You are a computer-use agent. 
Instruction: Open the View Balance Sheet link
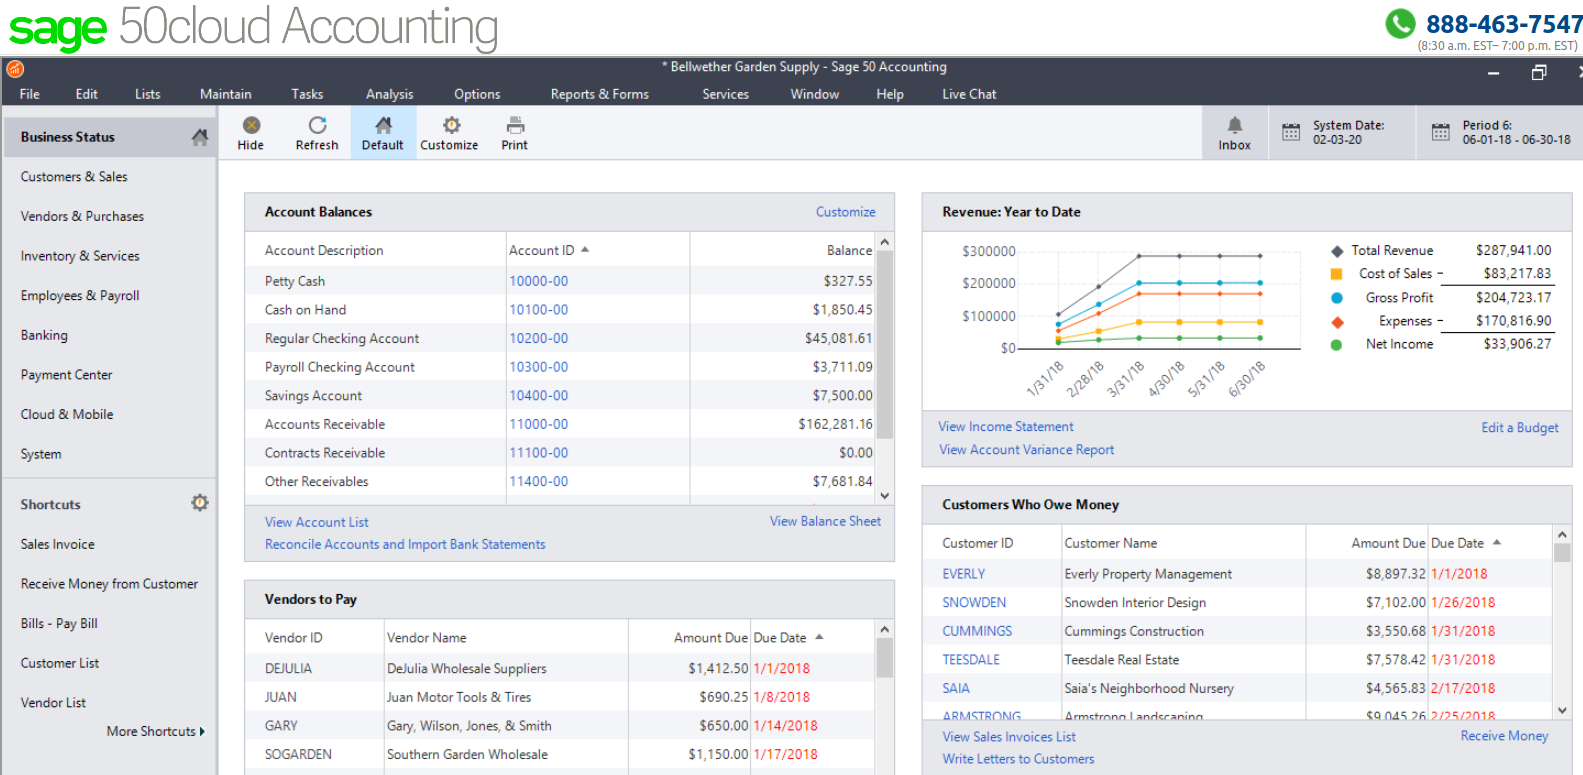(x=825, y=521)
